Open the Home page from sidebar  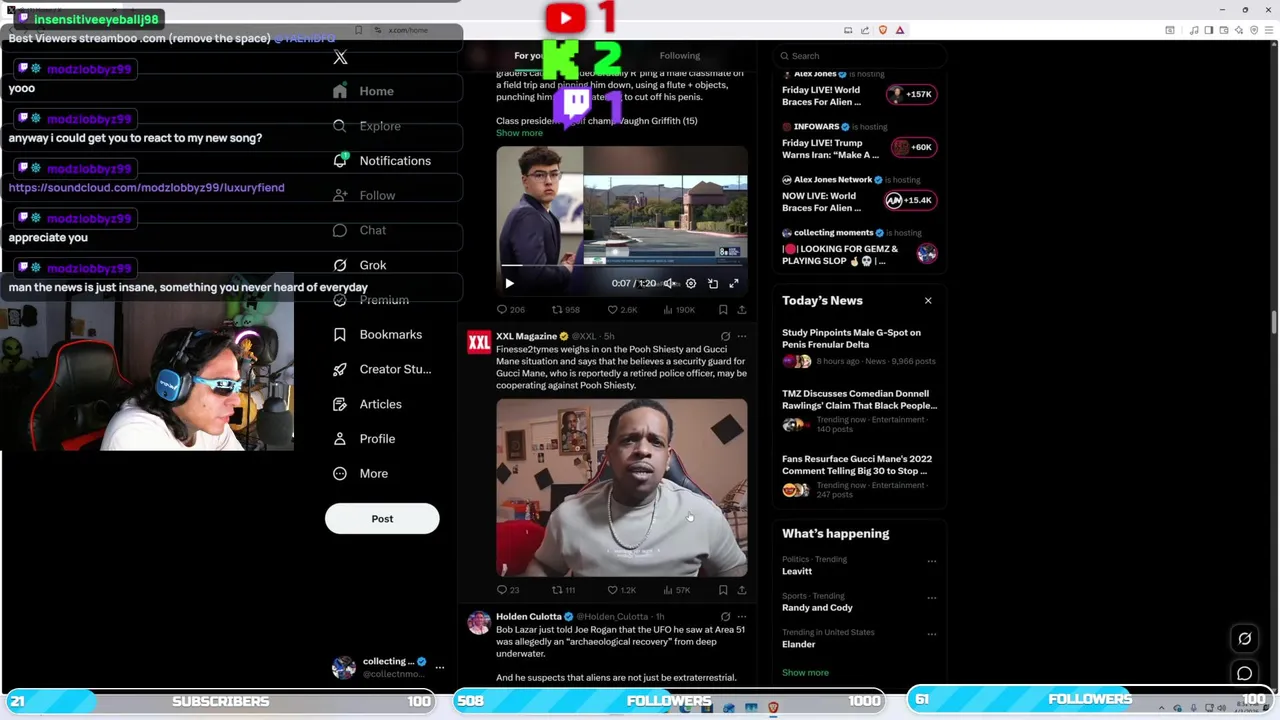click(x=364, y=91)
